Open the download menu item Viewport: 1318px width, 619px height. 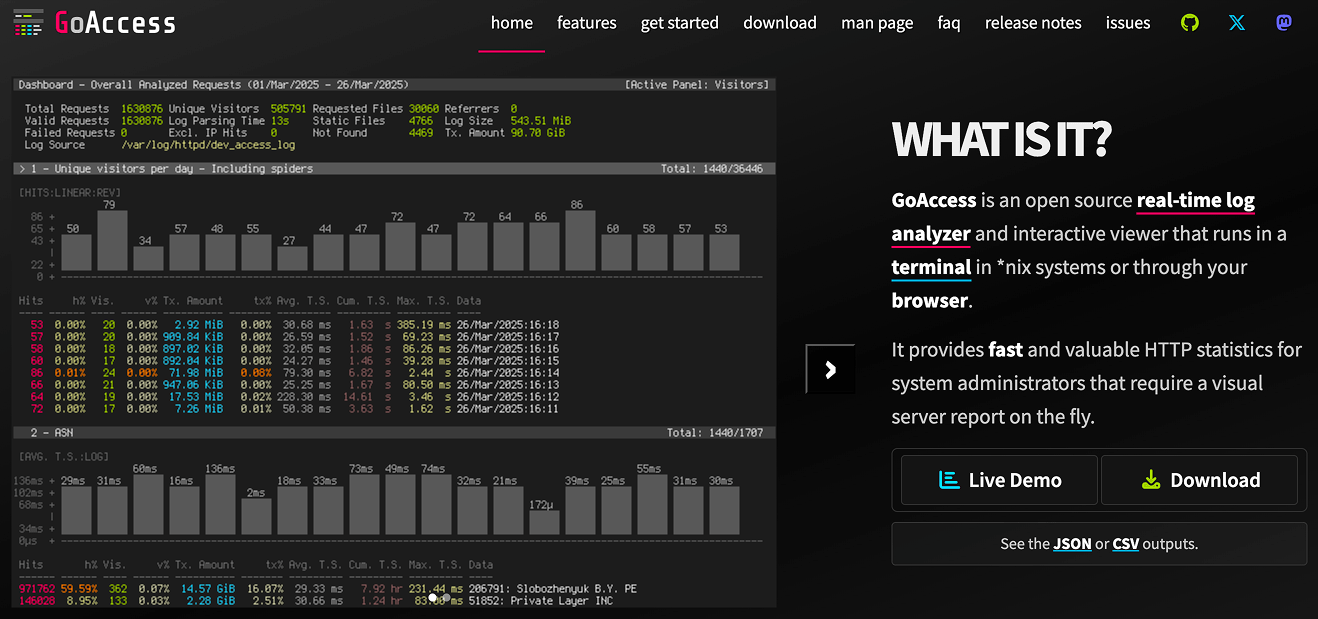pyautogui.click(x=780, y=22)
